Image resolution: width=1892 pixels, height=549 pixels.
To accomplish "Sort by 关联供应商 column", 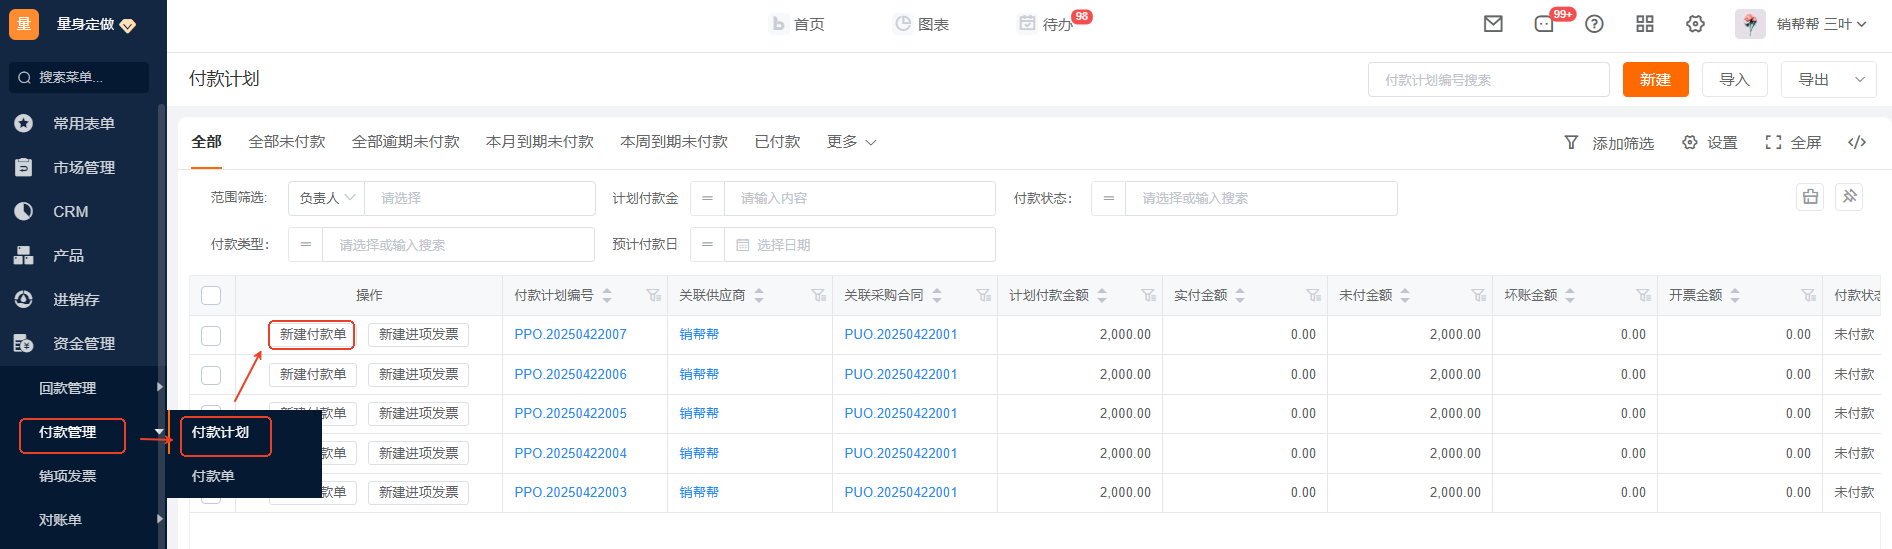I will click(759, 295).
